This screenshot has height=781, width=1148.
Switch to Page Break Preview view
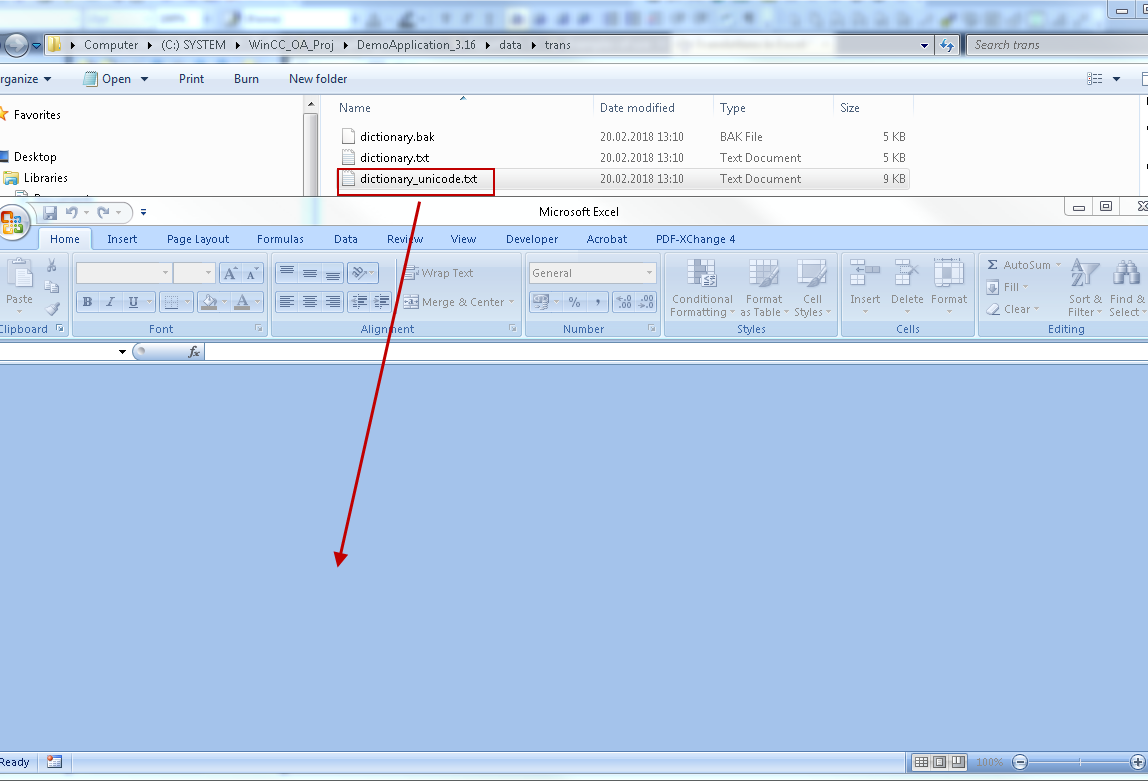[x=958, y=762]
